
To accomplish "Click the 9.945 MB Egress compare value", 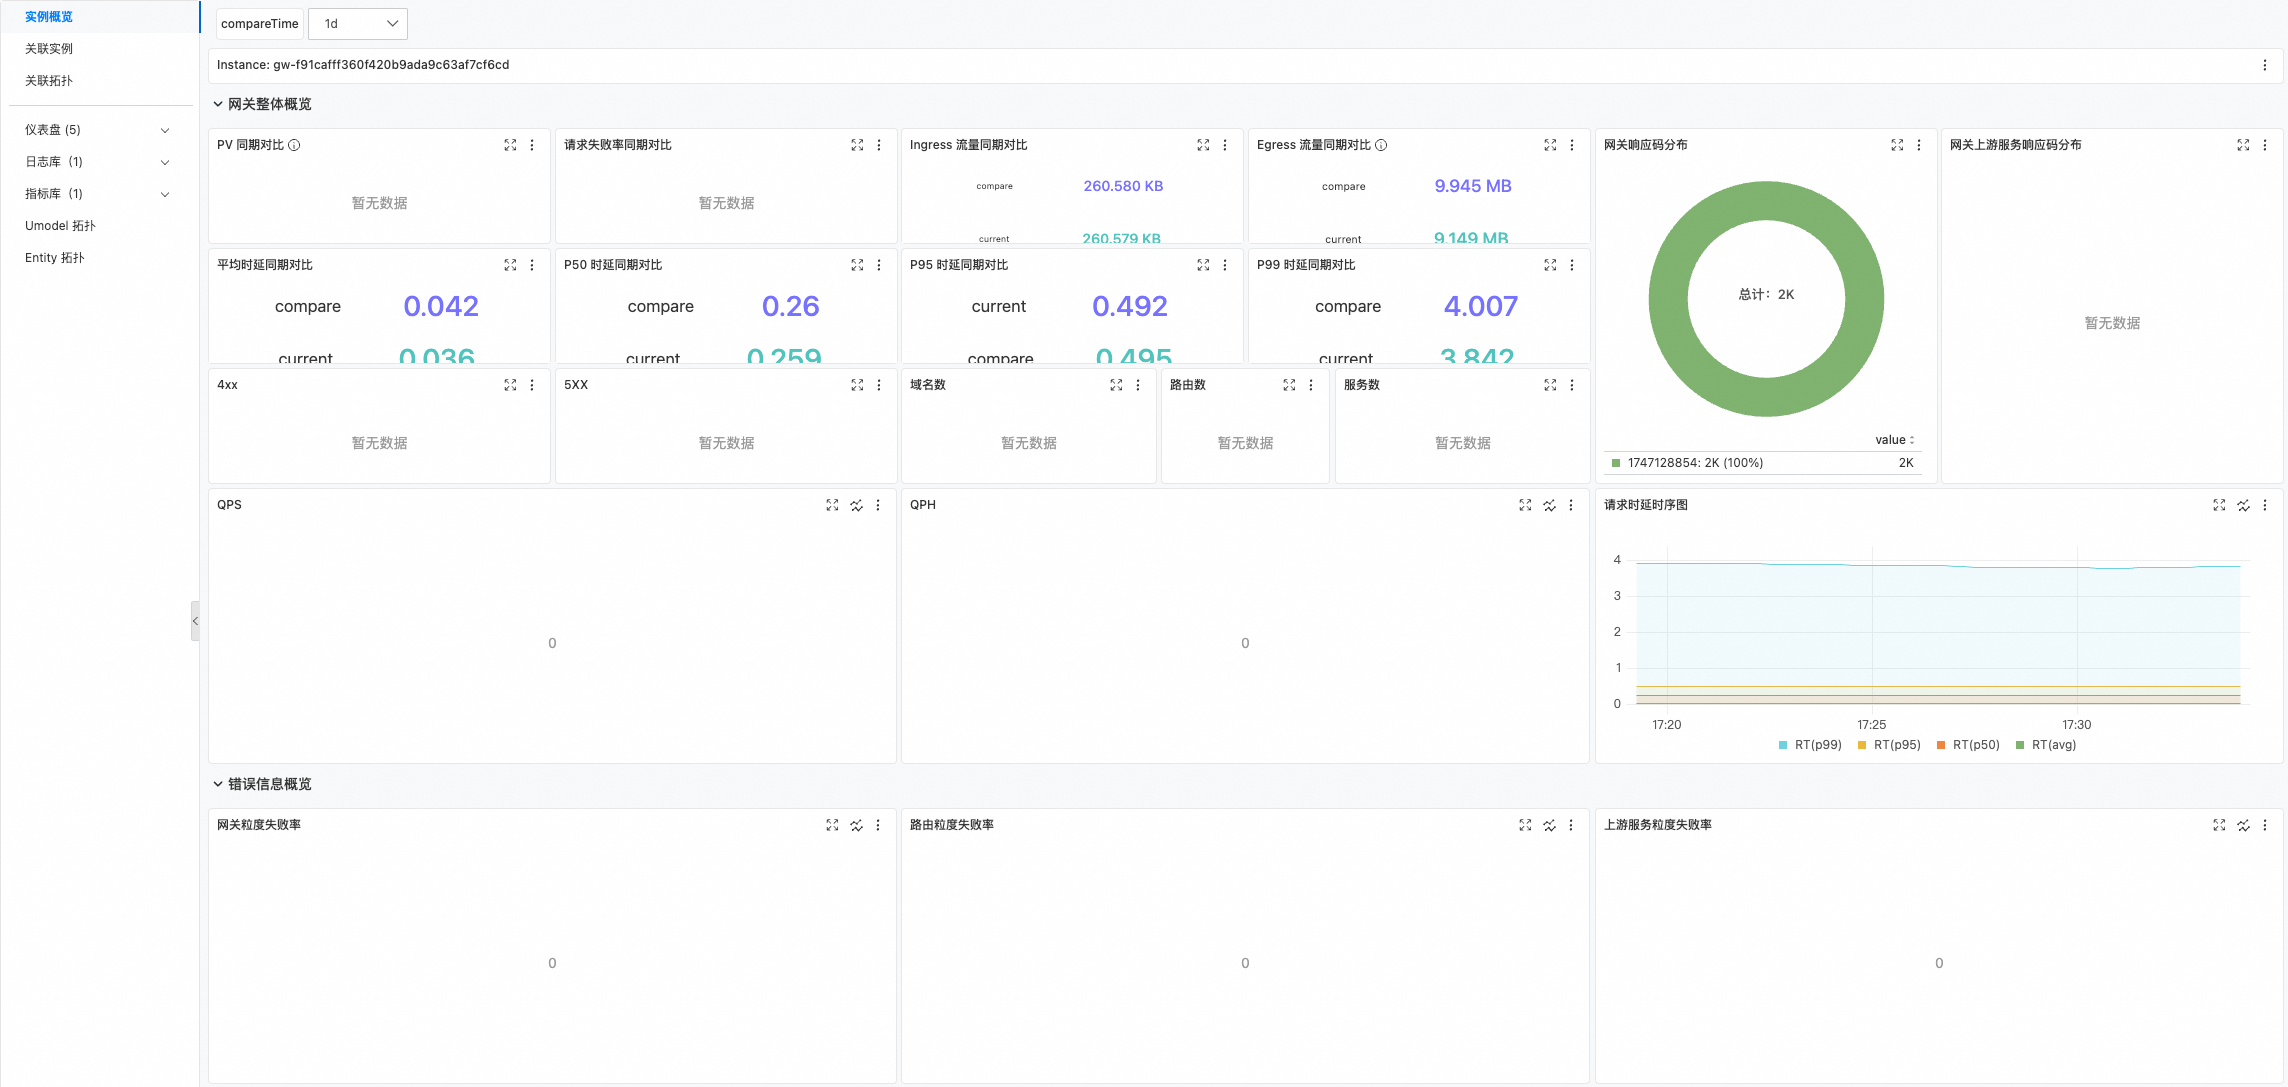I will tap(1473, 186).
